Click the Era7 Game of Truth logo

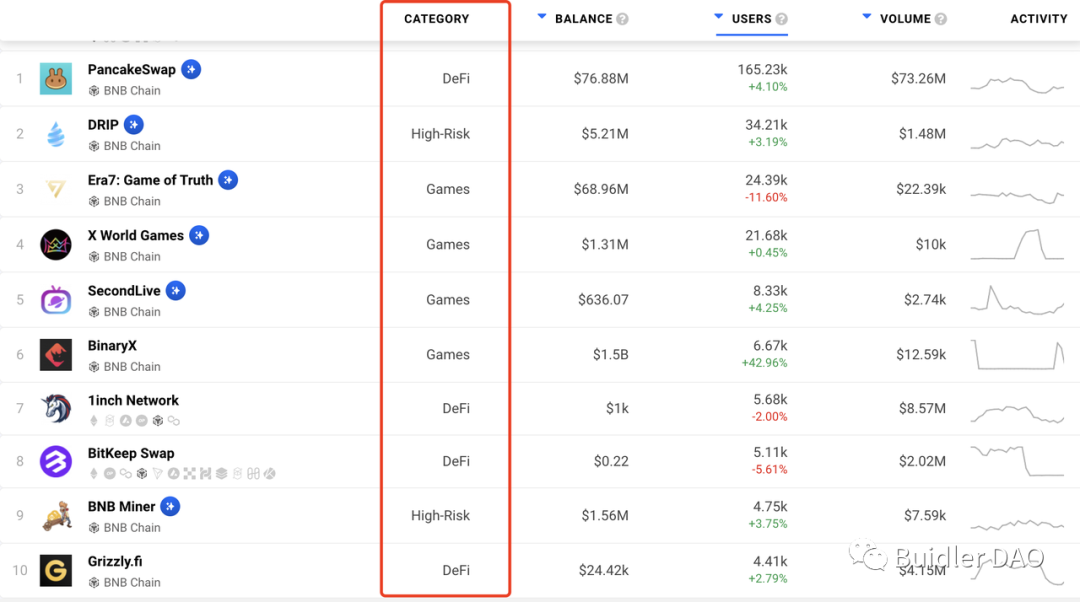point(56,188)
